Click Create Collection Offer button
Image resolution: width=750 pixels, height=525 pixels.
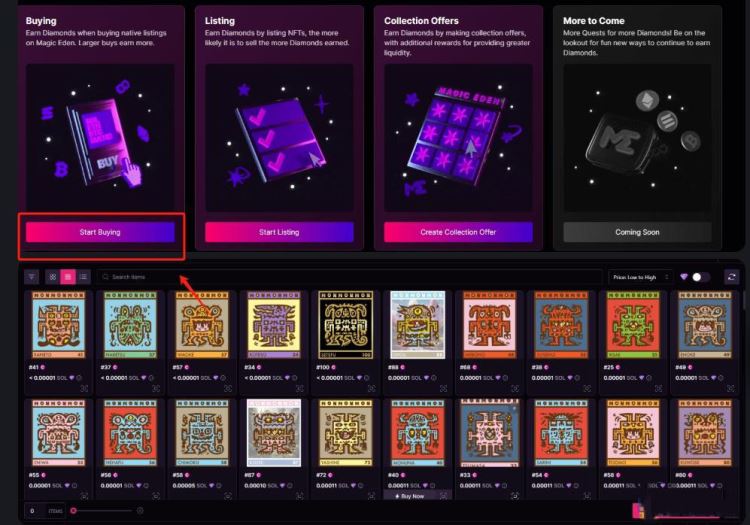pos(458,232)
